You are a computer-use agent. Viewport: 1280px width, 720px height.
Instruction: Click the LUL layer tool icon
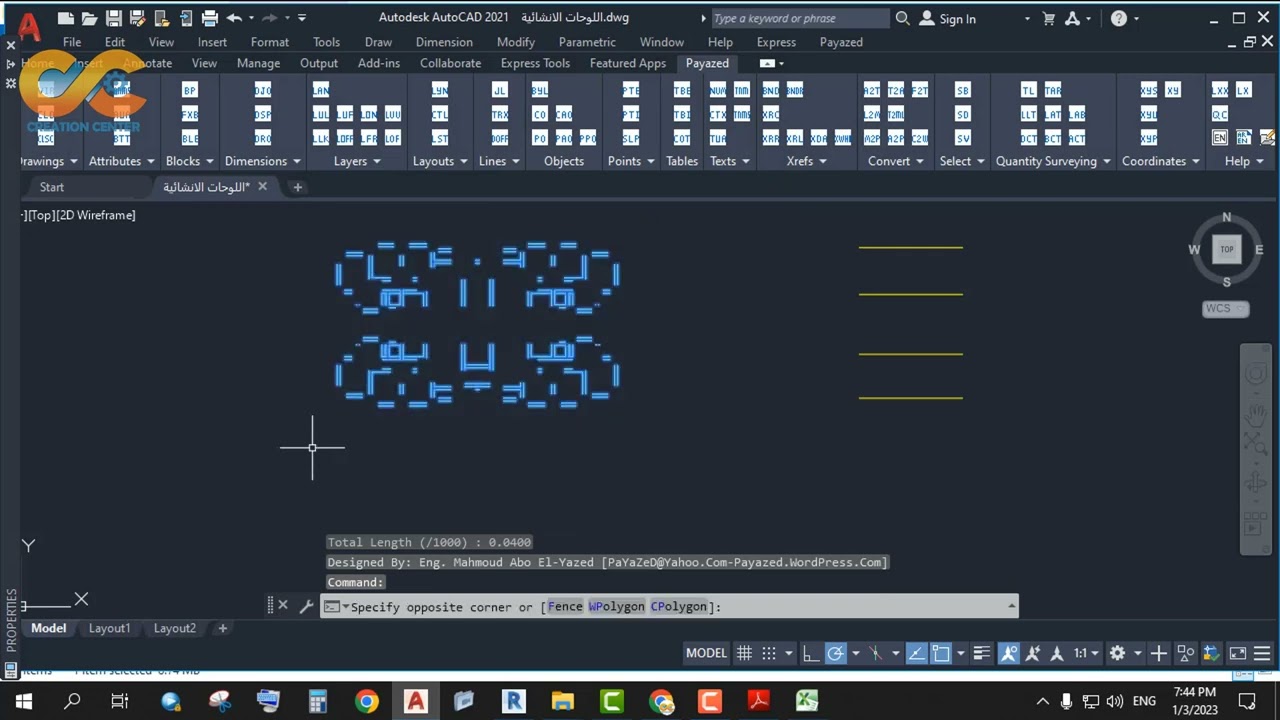click(x=321, y=114)
